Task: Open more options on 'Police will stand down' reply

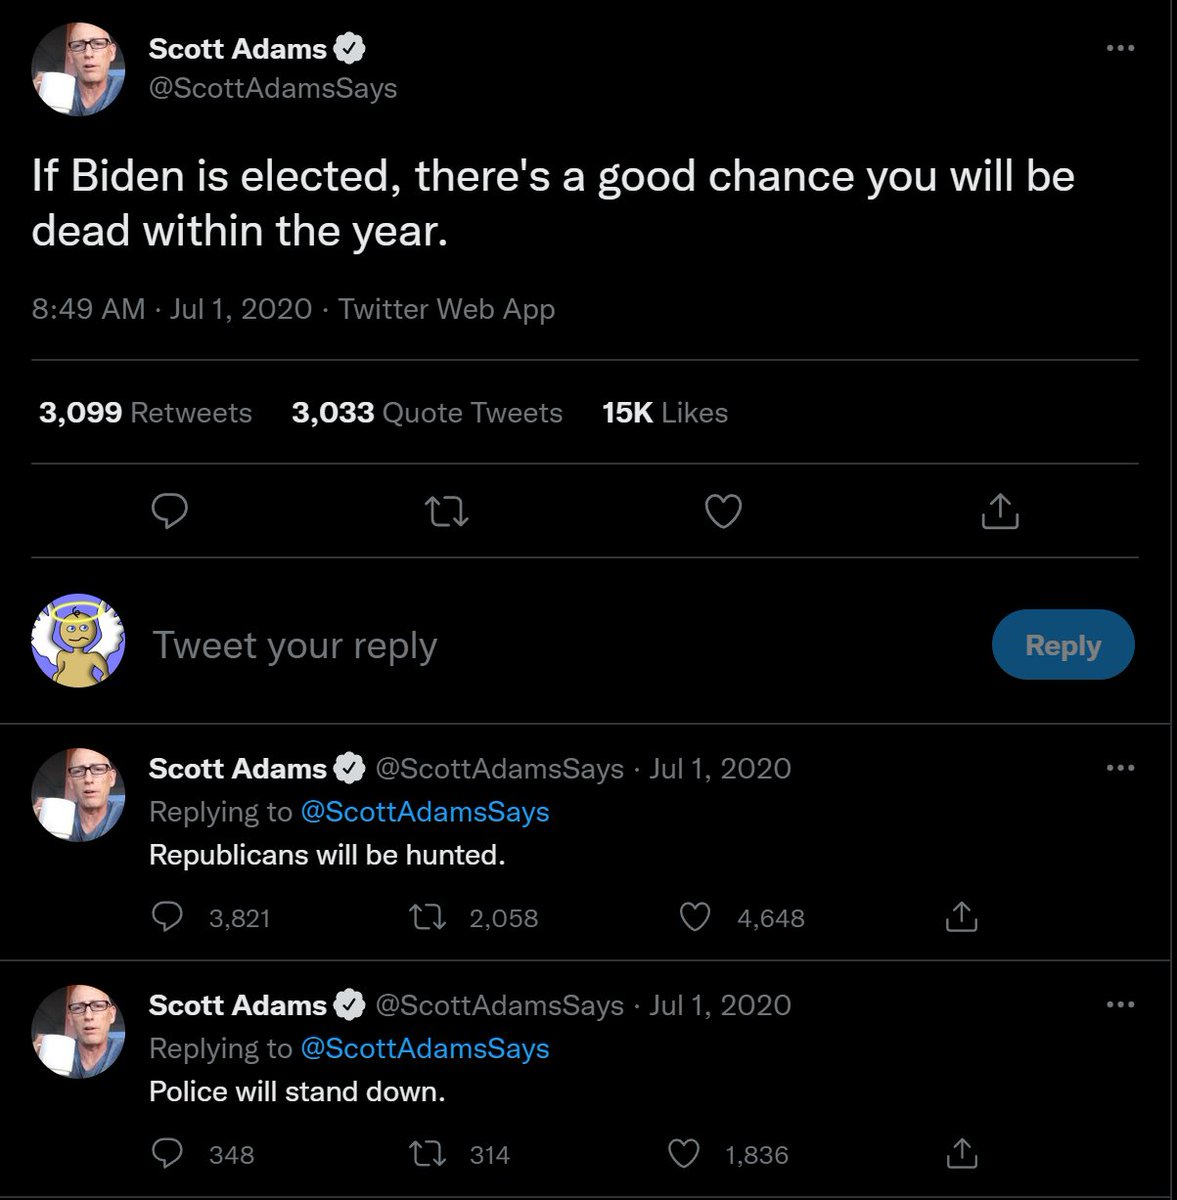Action: [x=1120, y=1004]
